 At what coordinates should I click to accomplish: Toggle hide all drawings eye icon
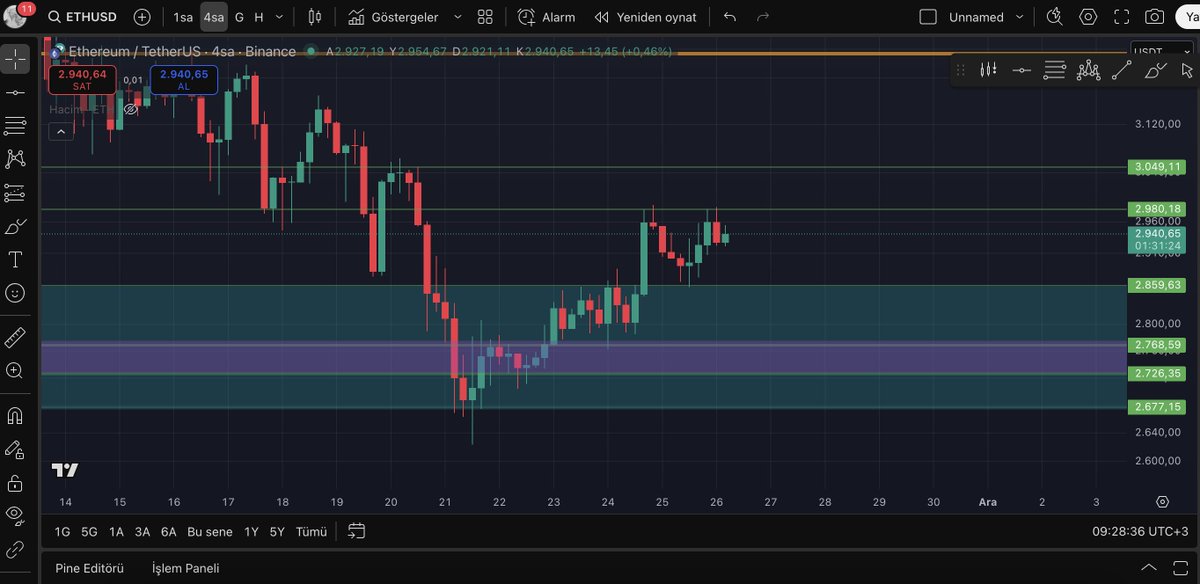click(15, 515)
